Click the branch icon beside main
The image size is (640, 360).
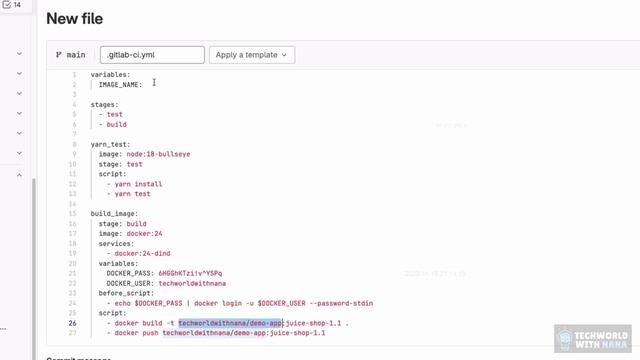[x=59, y=55]
